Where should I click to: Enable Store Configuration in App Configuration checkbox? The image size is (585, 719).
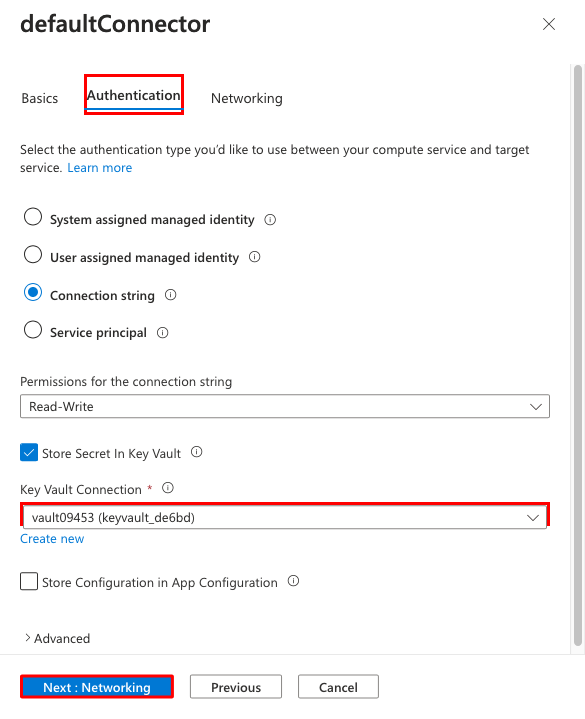coord(29,581)
